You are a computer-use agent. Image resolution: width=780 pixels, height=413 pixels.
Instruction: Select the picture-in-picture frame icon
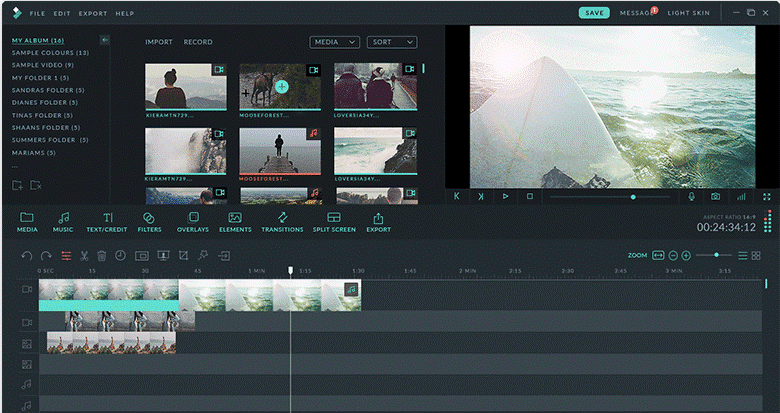click(x=142, y=256)
